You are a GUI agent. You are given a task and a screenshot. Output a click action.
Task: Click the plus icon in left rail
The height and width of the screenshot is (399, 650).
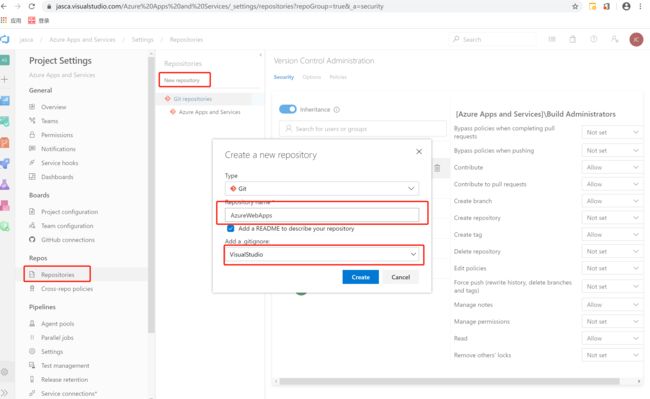click(5, 79)
